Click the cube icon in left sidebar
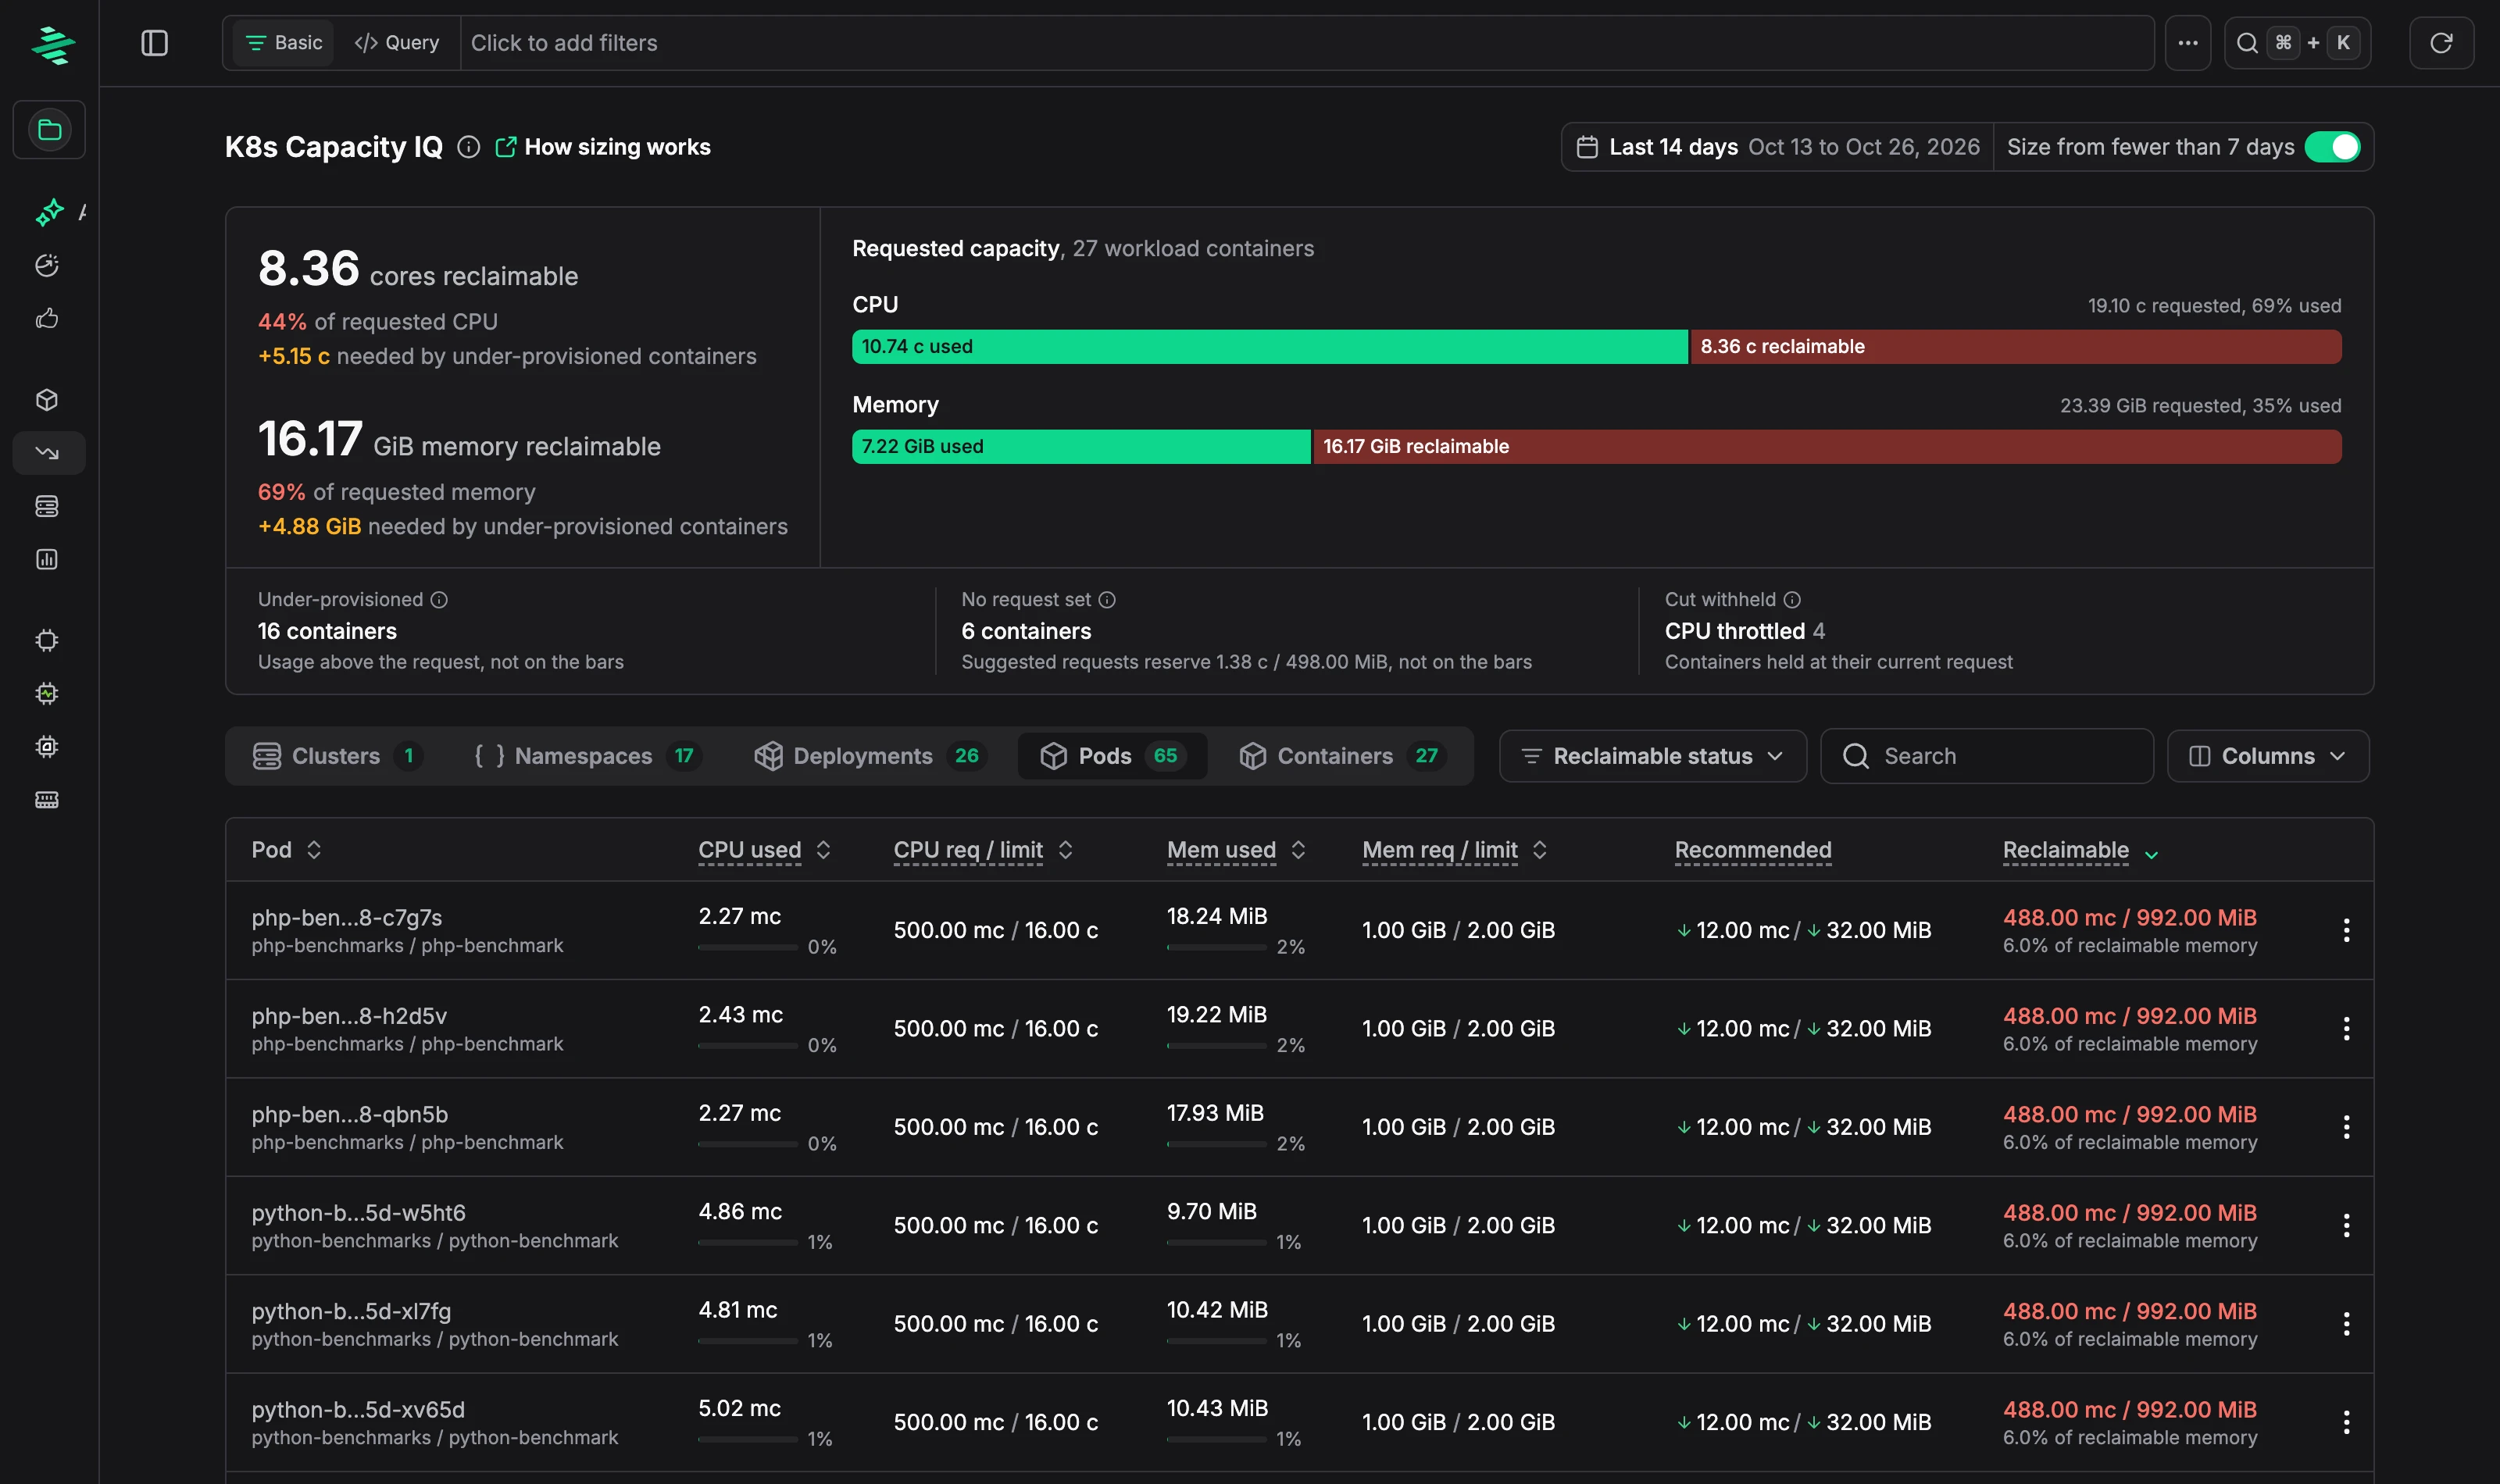 pos(47,399)
